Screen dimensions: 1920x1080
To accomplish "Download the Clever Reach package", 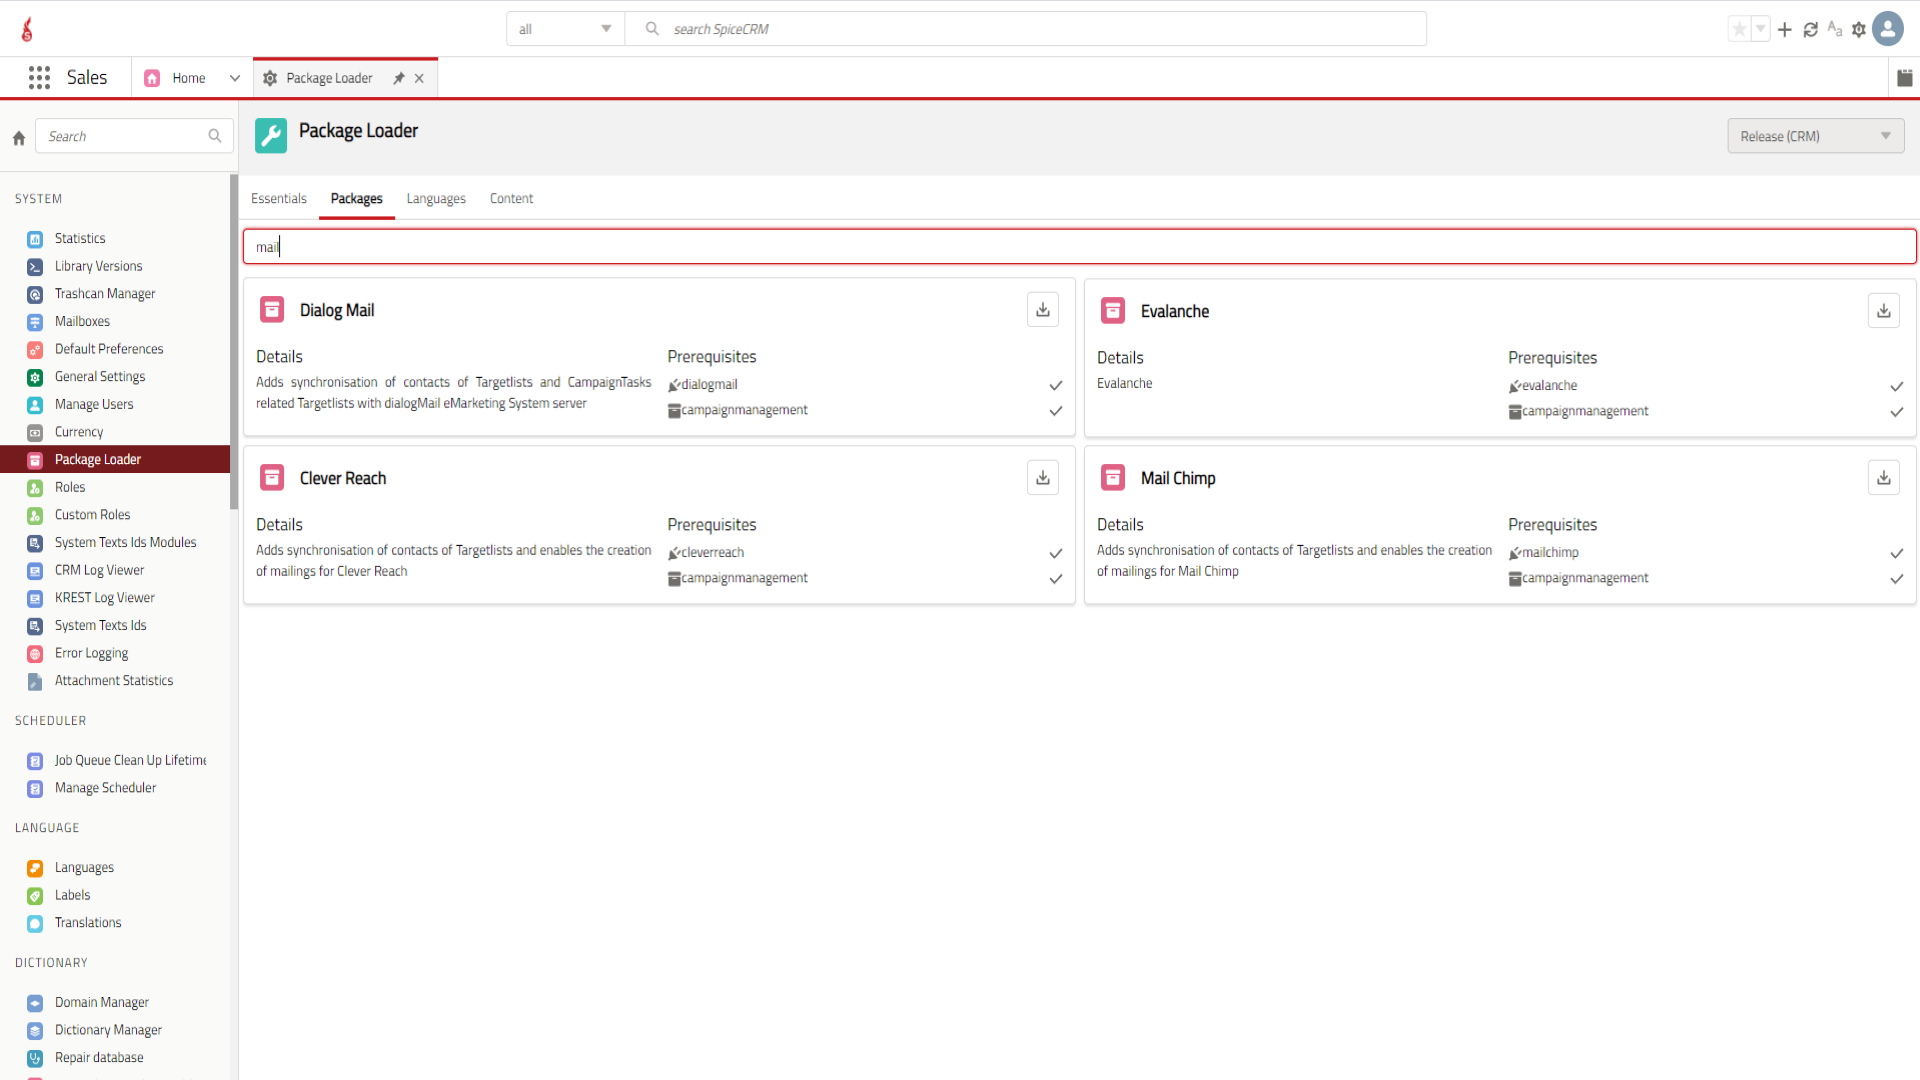I will click(x=1042, y=478).
